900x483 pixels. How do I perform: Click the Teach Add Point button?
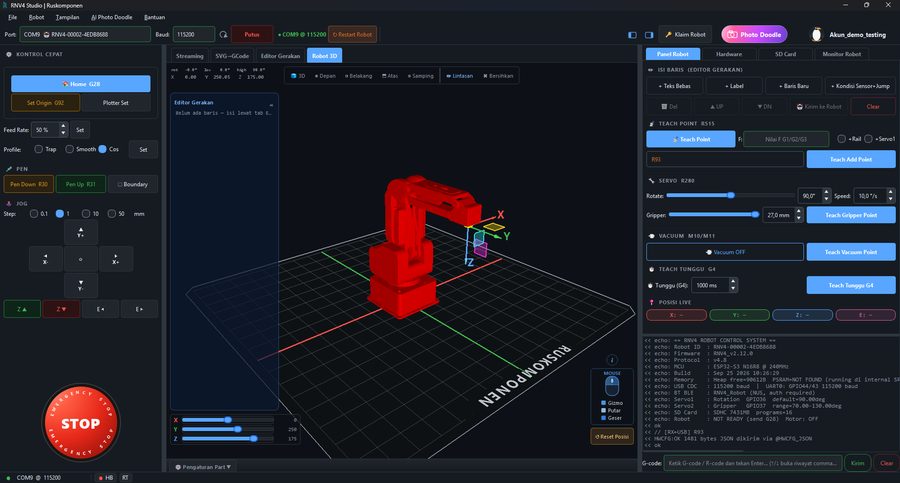[x=851, y=159]
